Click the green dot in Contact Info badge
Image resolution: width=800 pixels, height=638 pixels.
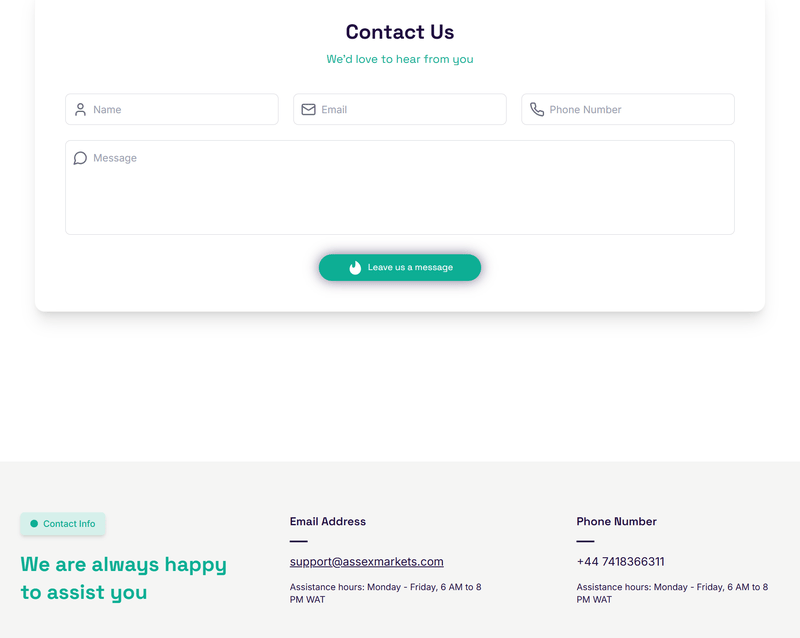(x=34, y=524)
